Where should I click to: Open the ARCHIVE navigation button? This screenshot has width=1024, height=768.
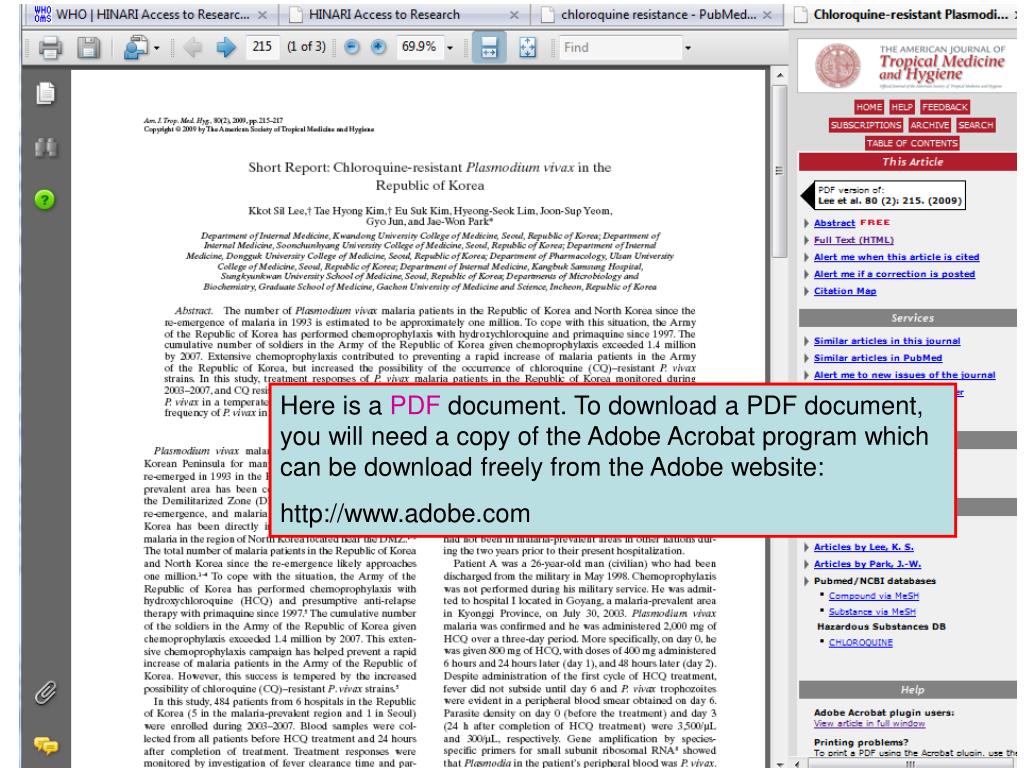pyautogui.click(x=929, y=125)
